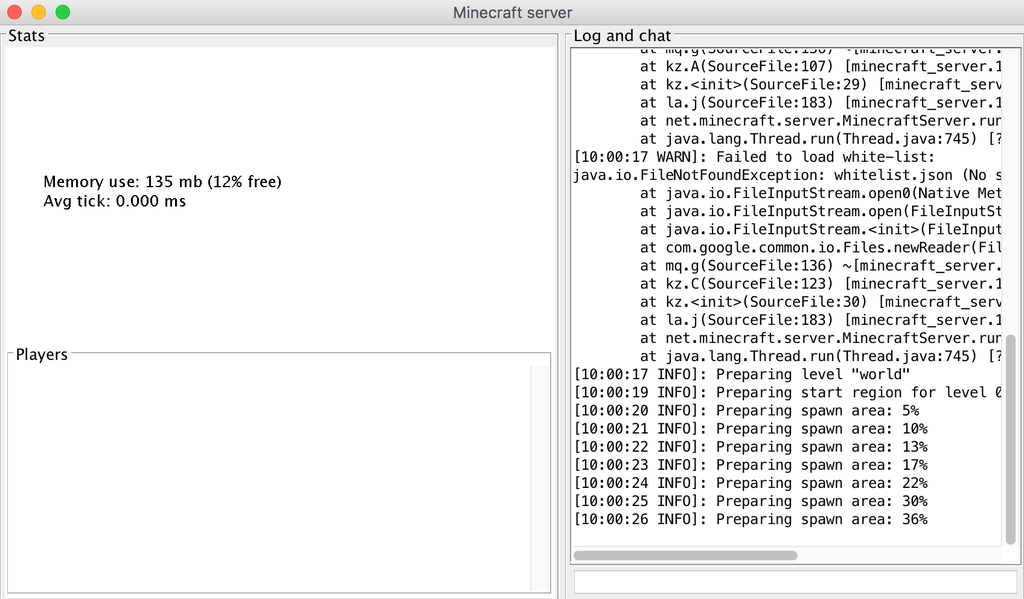Click the 'Preparing spawn area: 10%' log line

point(750,429)
